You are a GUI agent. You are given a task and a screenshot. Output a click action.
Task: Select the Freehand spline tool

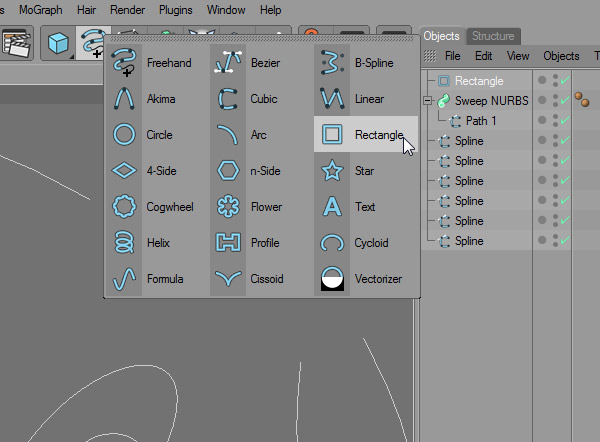tap(157, 62)
